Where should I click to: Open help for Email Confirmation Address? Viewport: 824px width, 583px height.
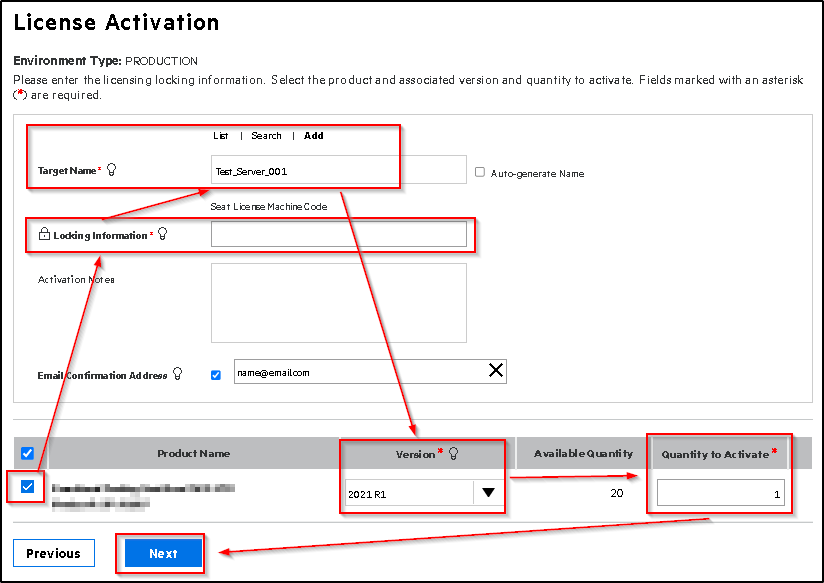(179, 374)
